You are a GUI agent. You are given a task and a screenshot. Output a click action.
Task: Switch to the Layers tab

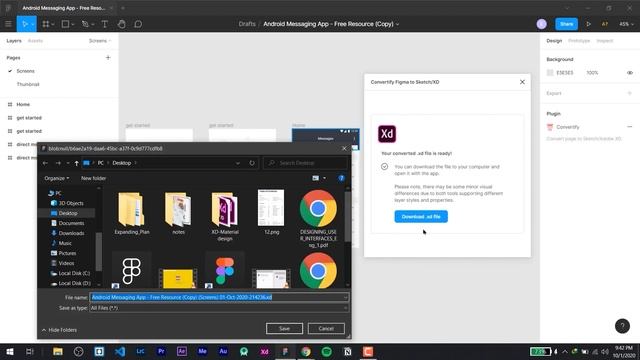pos(14,41)
